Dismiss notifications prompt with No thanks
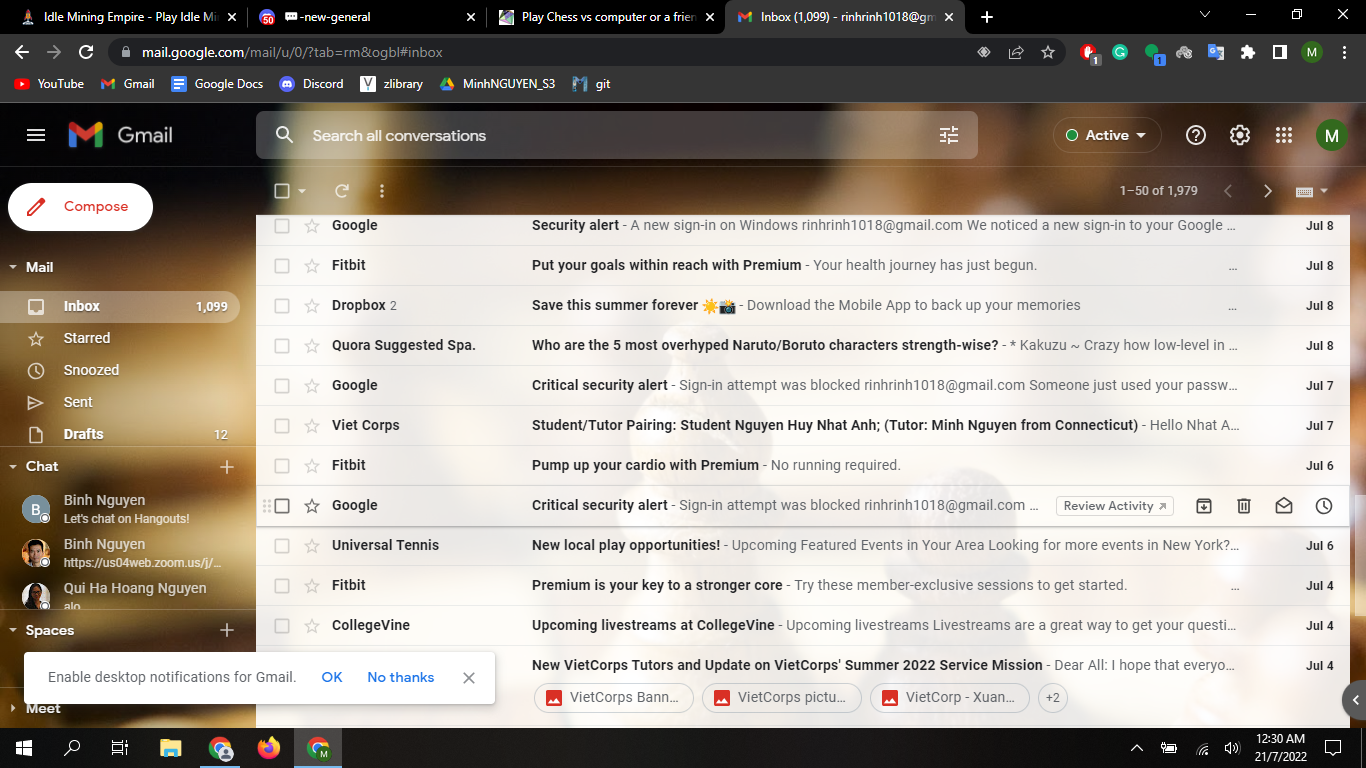 click(400, 677)
